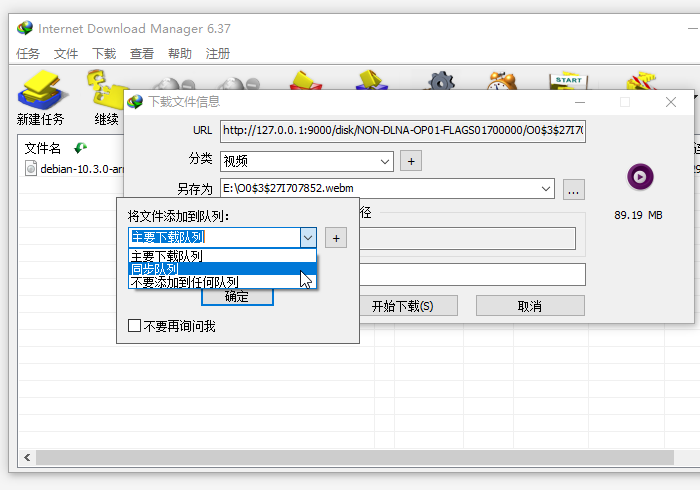Image resolution: width=700 pixels, height=490 pixels.
Task: Click the file icon of debian-10.3.0 row
Action: [x=31, y=169]
